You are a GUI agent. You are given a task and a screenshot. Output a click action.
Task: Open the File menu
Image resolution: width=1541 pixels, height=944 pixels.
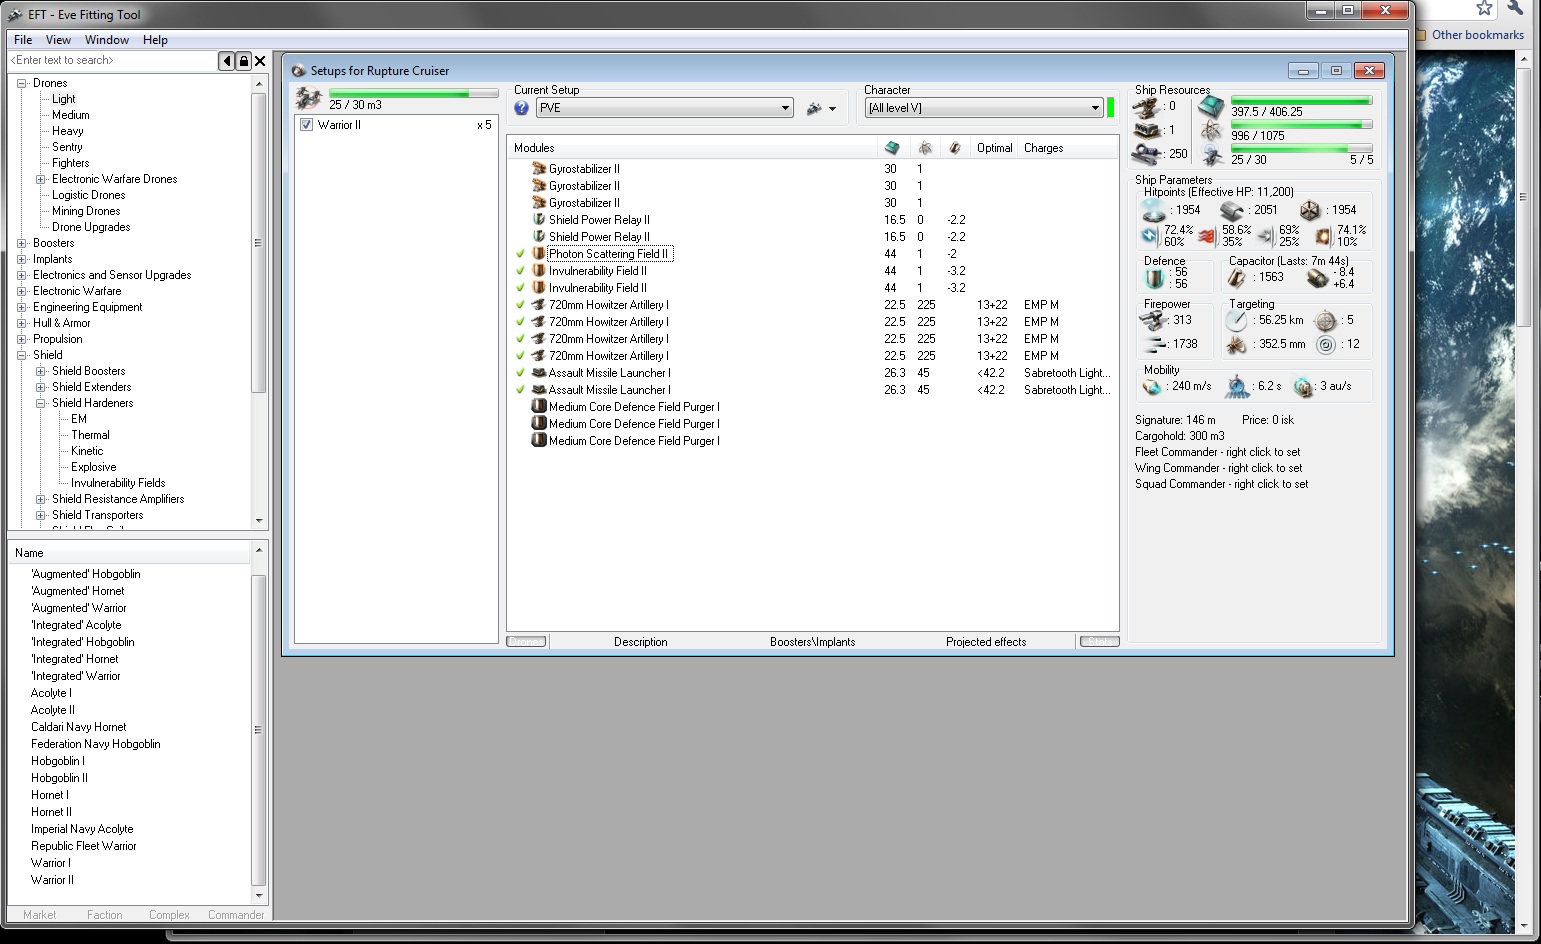(x=23, y=40)
